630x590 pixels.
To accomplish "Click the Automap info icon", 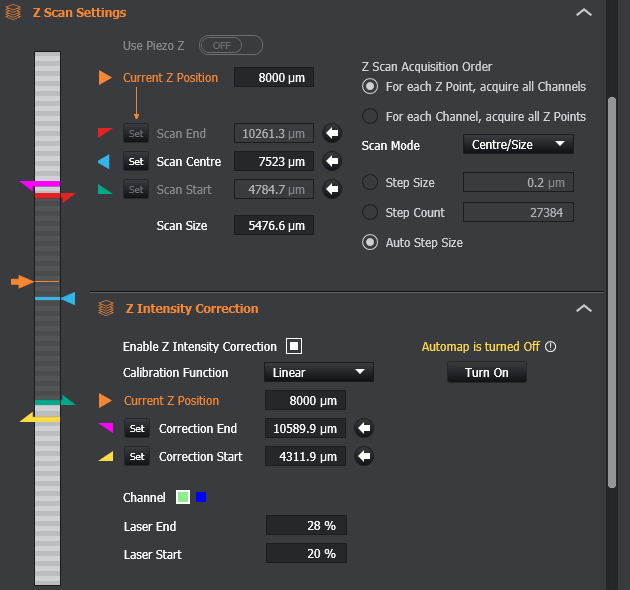I will tap(550, 346).
